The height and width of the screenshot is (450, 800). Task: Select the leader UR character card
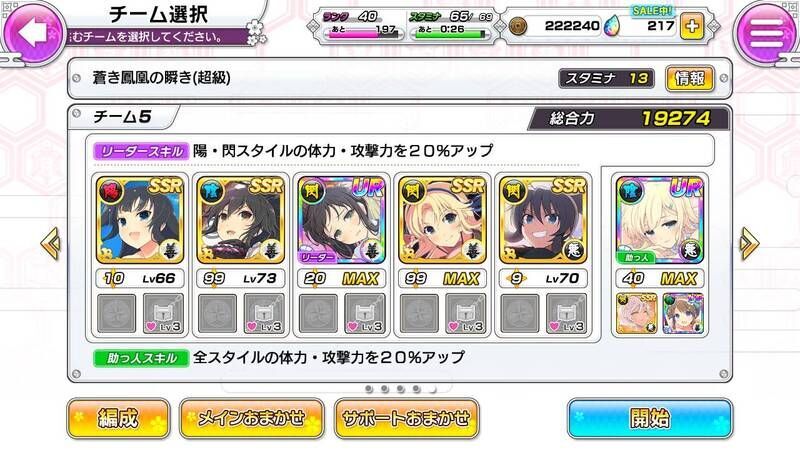tap(342, 220)
